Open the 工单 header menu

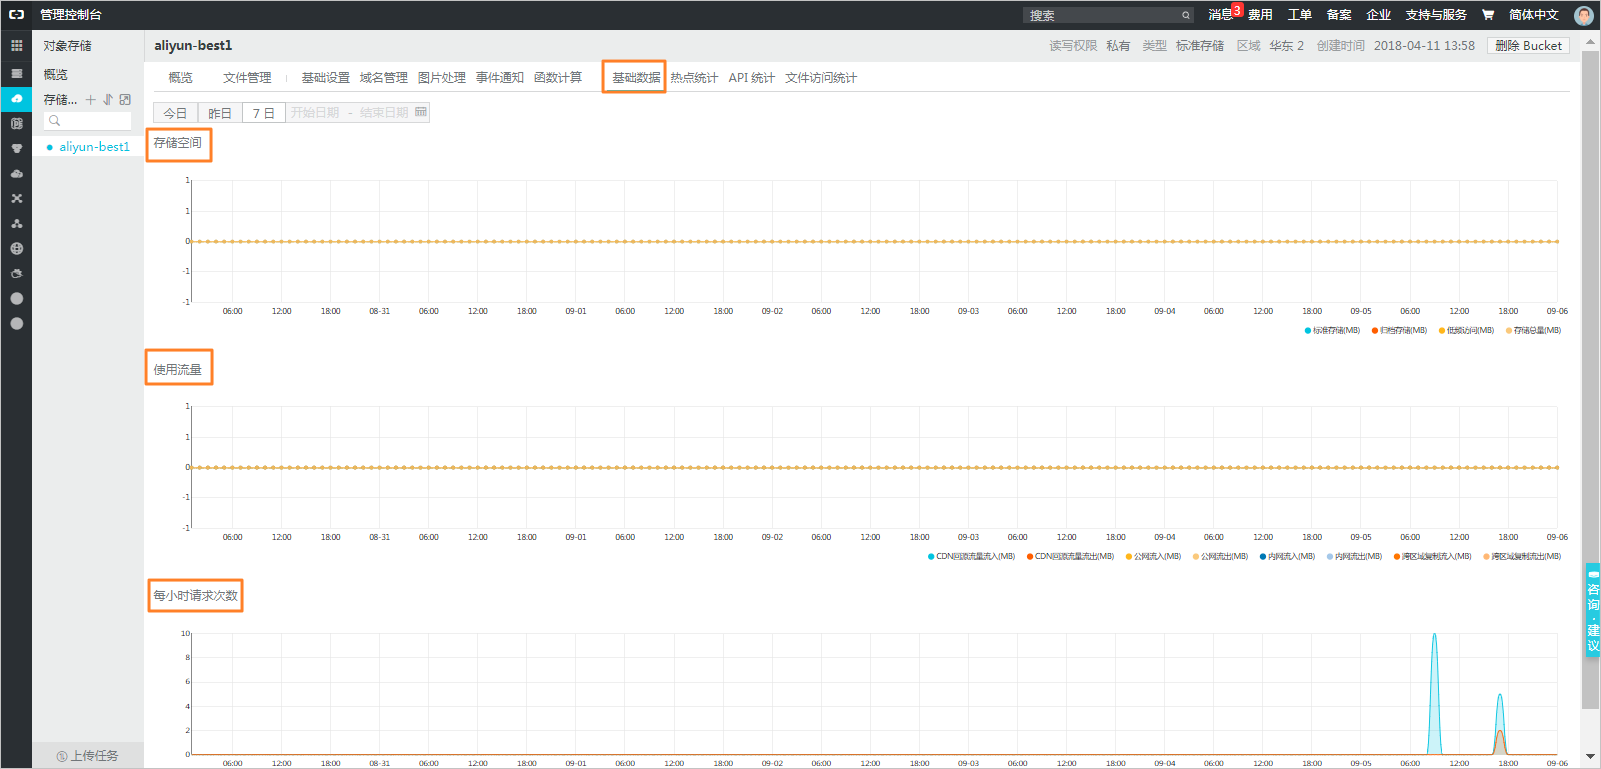(1299, 15)
